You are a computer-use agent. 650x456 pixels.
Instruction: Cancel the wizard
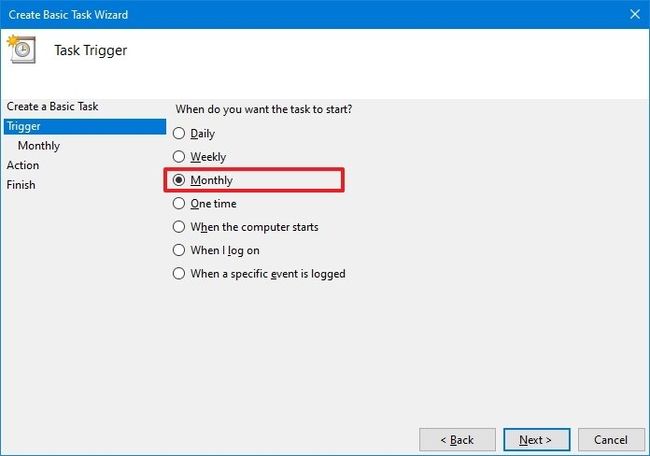[611, 440]
